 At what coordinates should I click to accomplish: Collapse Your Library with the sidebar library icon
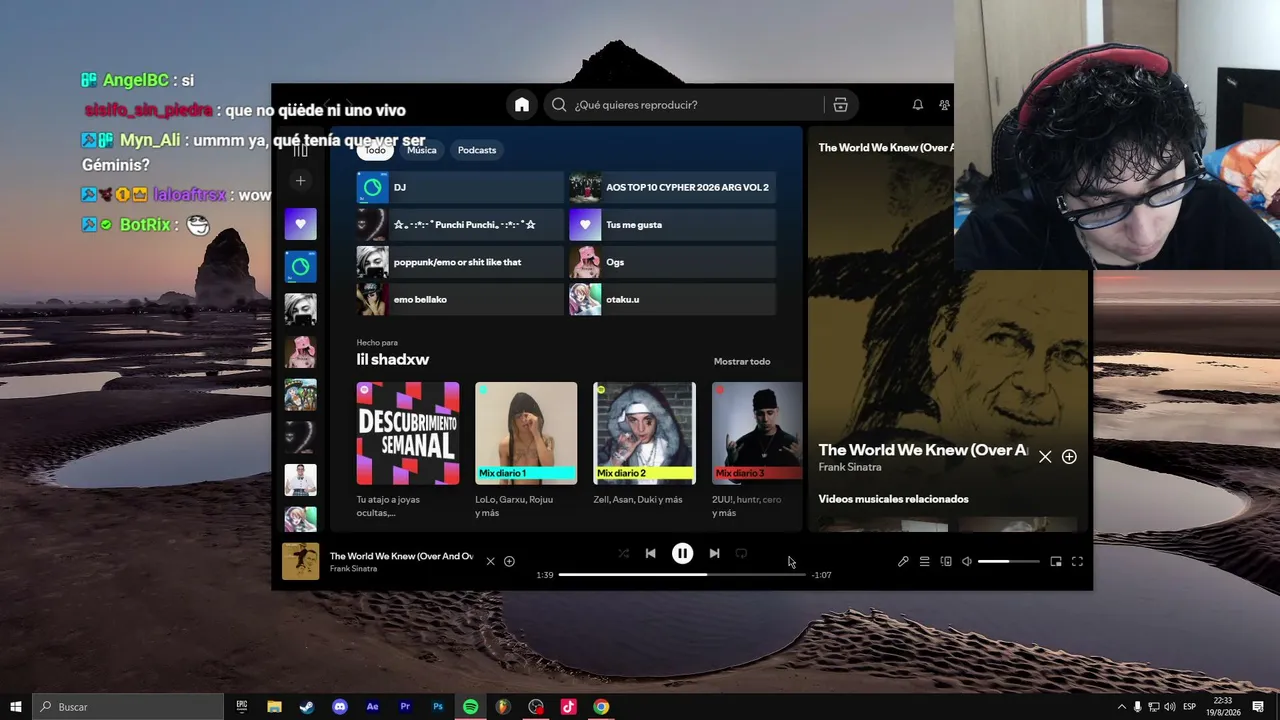pyautogui.click(x=300, y=150)
